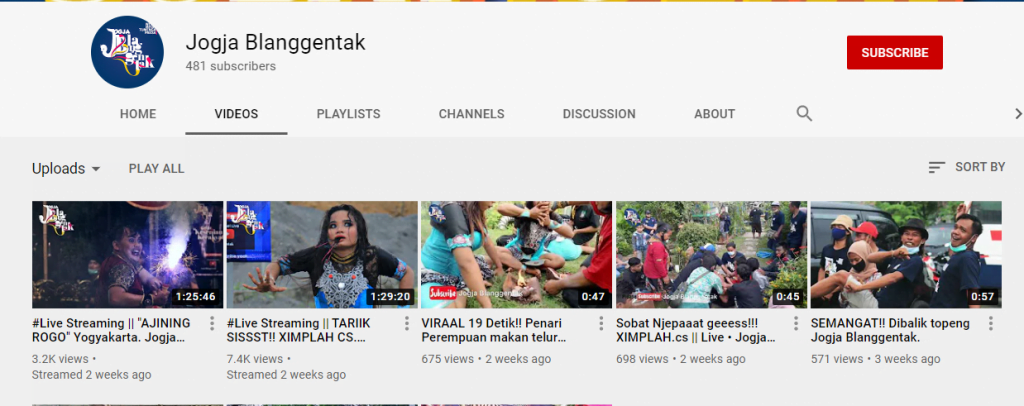Subscribe to Jogja Blanggentak channel
This screenshot has height=406, width=1024.
895,52
